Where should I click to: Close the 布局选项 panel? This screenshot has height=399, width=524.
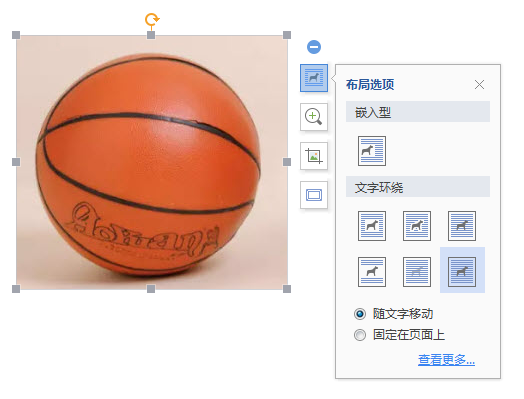click(x=479, y=85)
